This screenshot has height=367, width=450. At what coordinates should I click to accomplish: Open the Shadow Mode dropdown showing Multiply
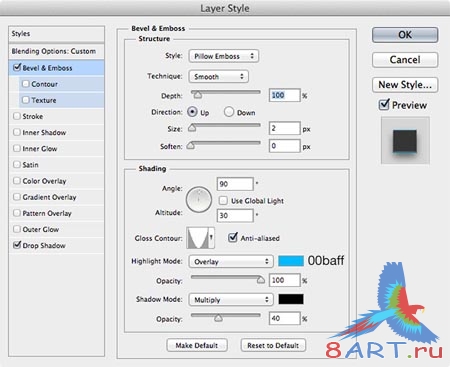coord(231,299)
